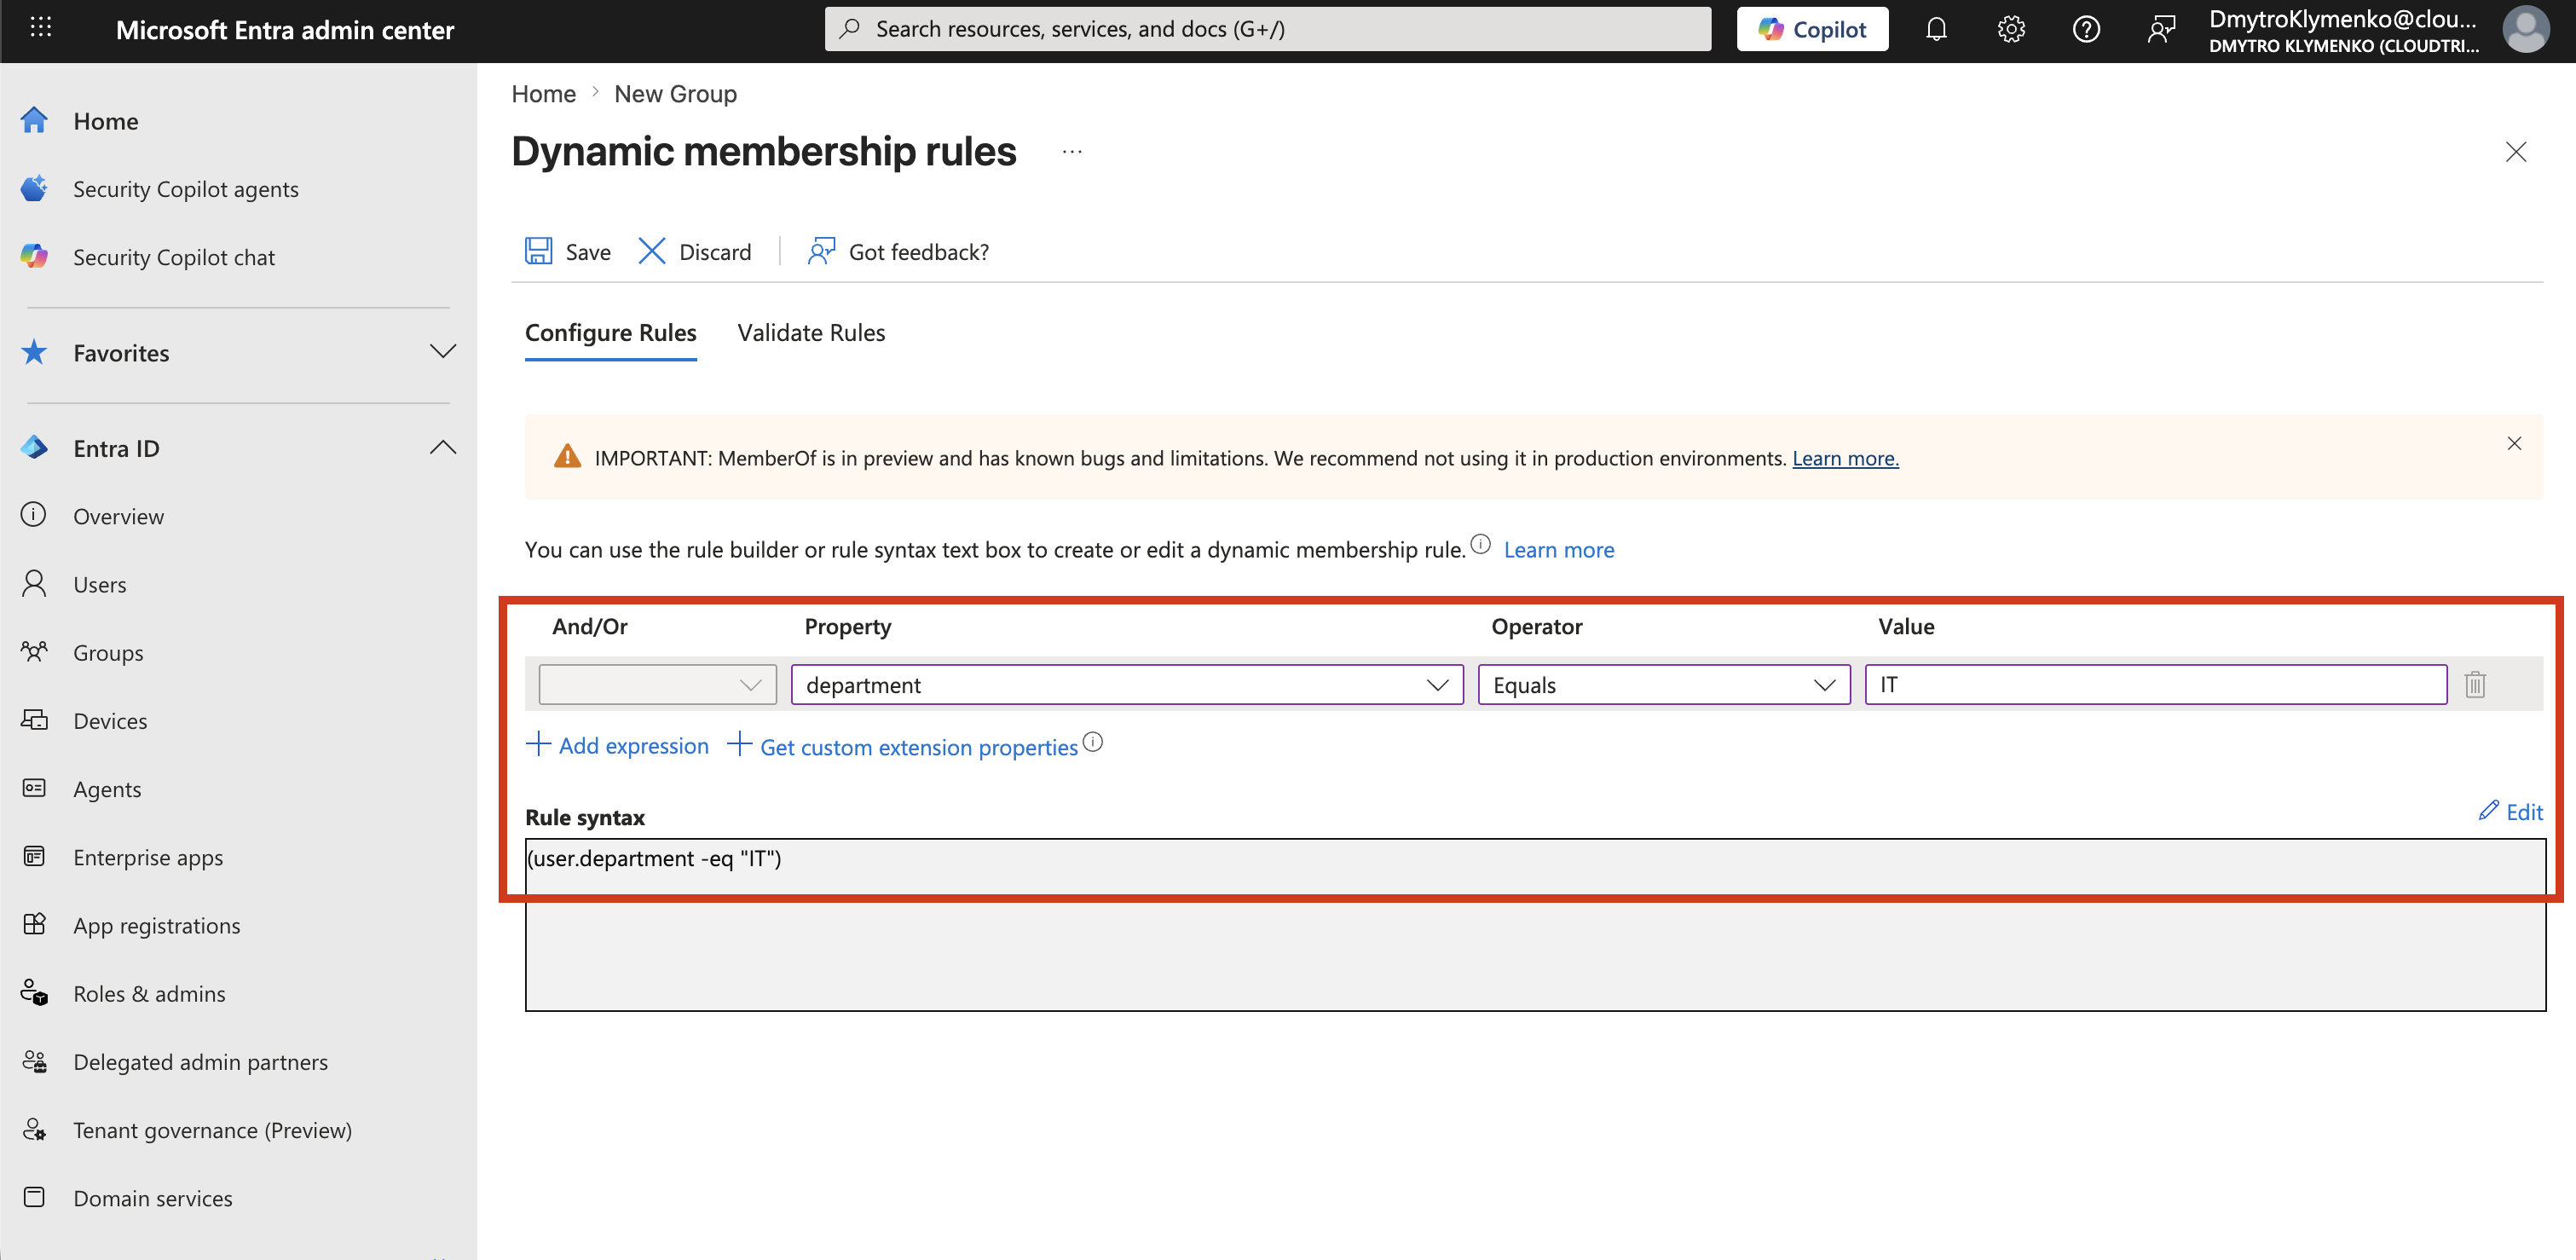The height and width of the screenshot is (1260, 2576).
Task: Click the notifications bell icon
Action: tap(1936, 29)
